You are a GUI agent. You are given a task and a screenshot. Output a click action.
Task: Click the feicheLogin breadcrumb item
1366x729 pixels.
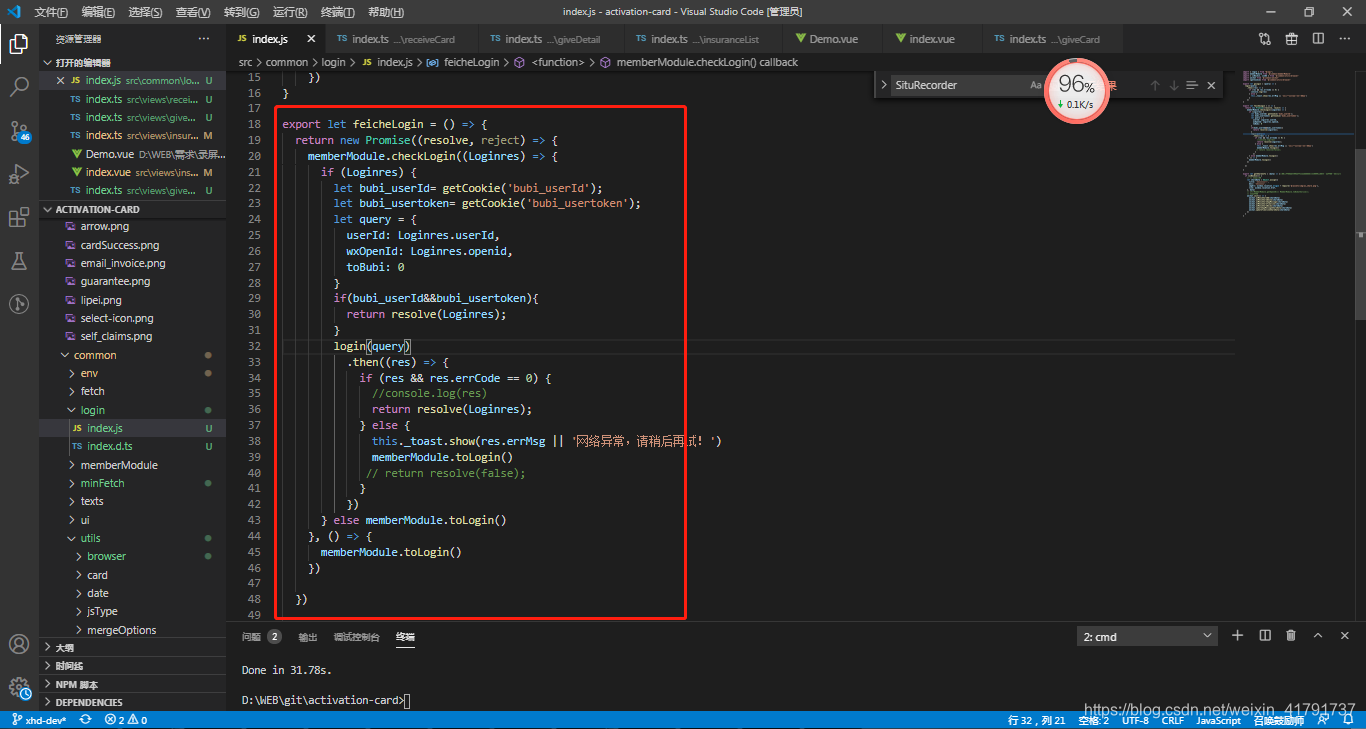point(469,62)
